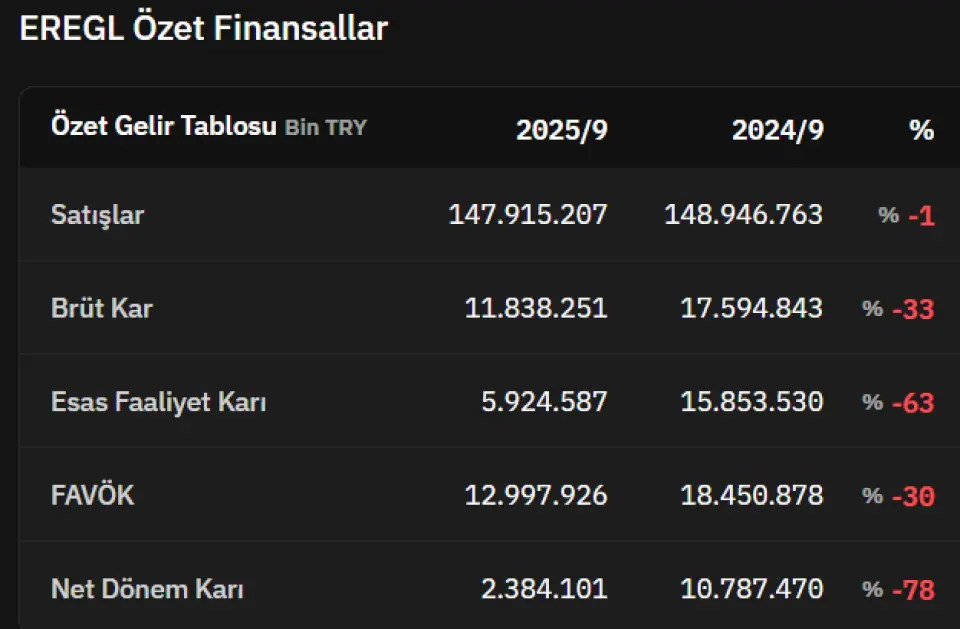
Task: Click the Net Dönem Karı value 2.384.101
Action: click(x=543, y=590)
